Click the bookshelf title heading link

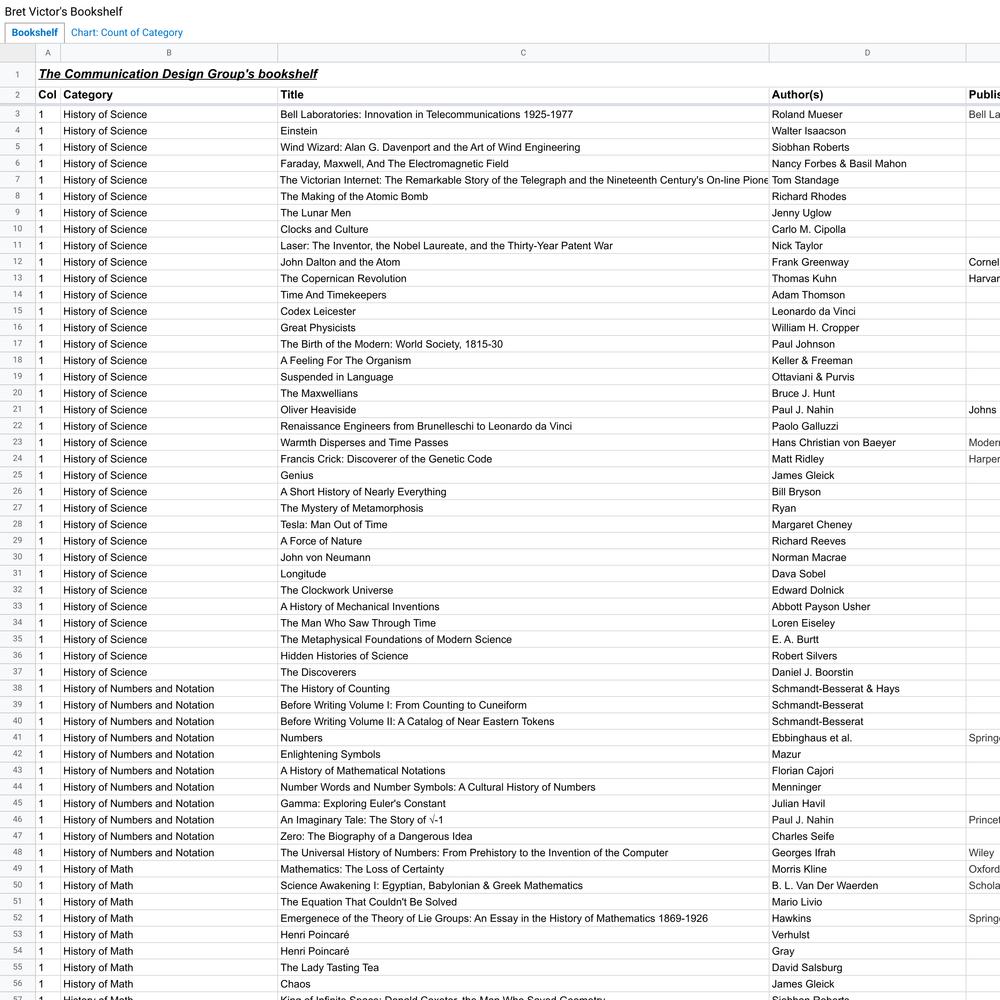click(x=178, y=74)
